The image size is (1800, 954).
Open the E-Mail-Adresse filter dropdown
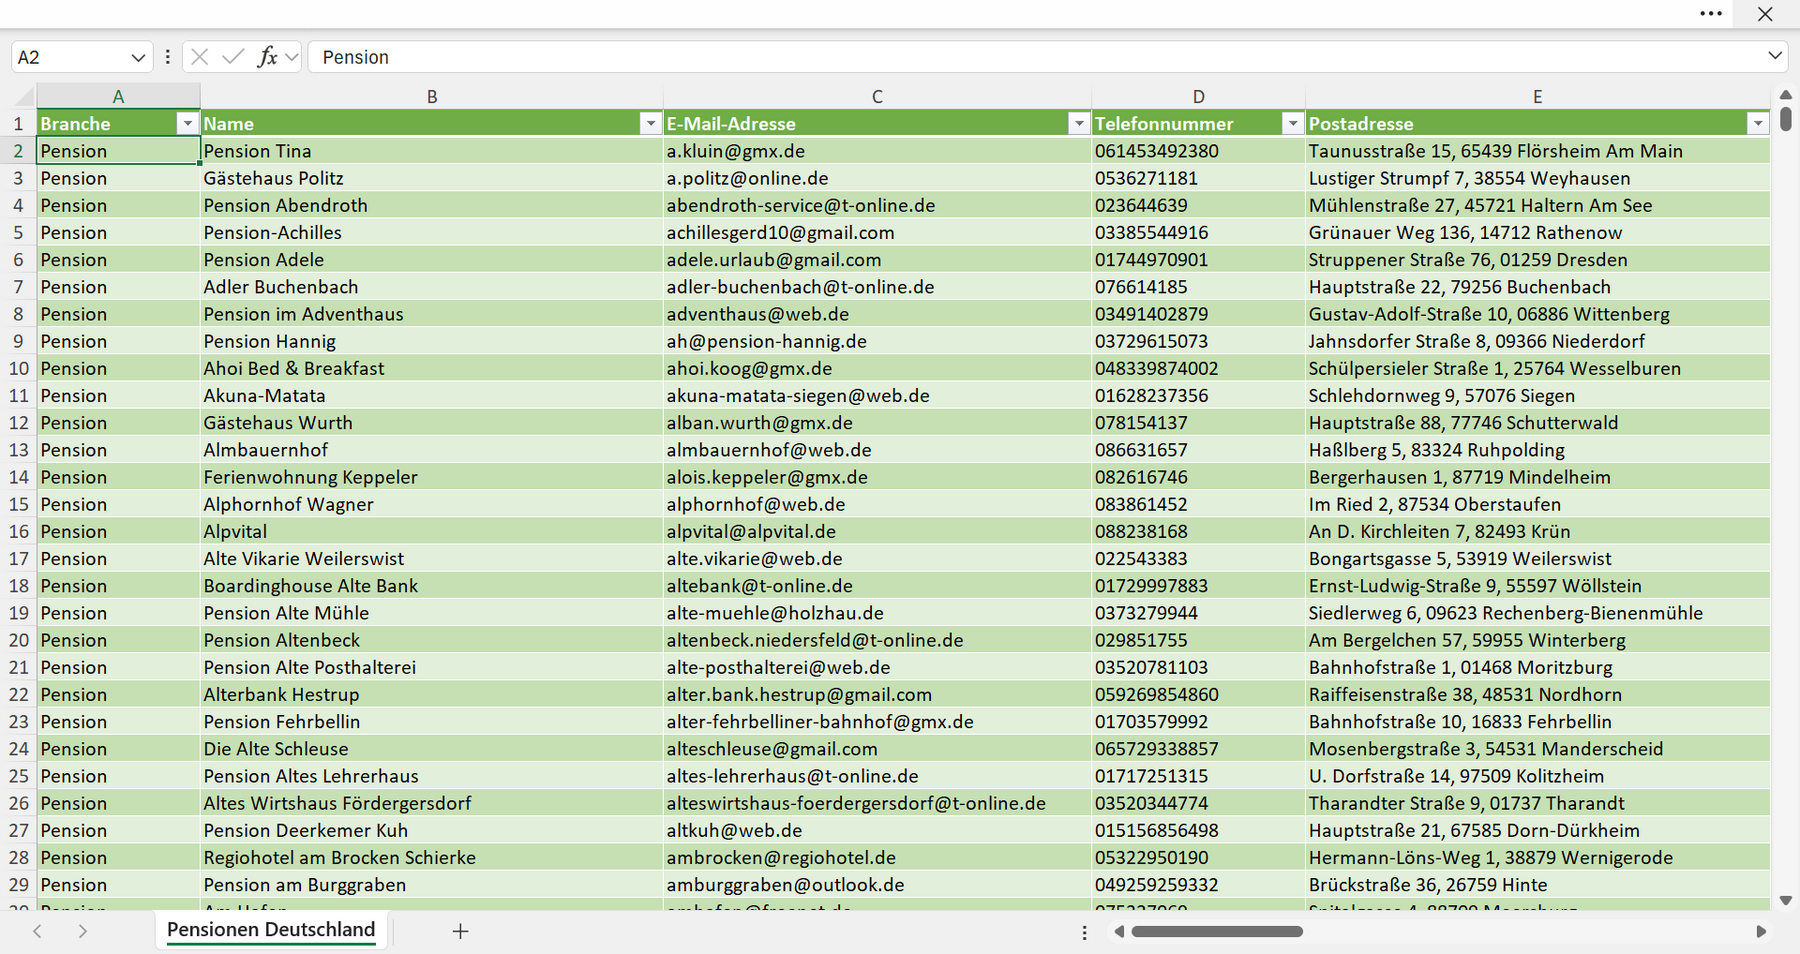coord(1078,123)
